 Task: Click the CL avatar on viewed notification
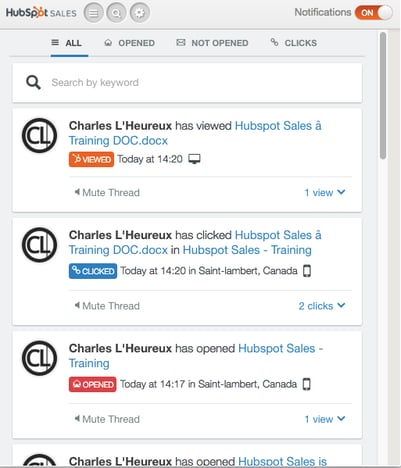[x=40, y=135]
